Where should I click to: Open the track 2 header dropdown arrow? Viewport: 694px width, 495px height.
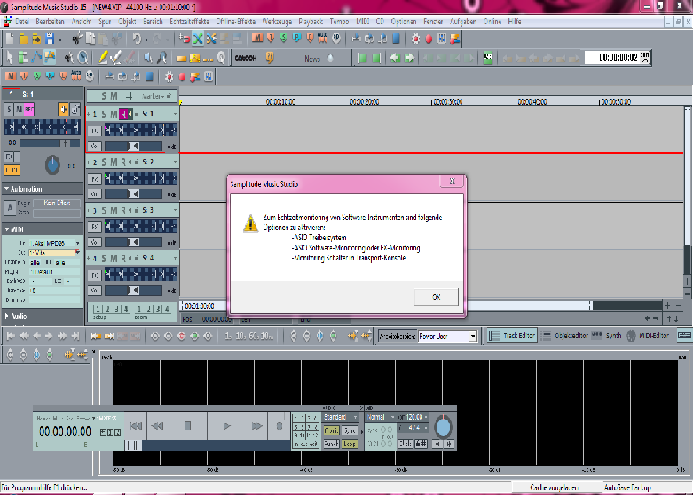coord(175,162)
